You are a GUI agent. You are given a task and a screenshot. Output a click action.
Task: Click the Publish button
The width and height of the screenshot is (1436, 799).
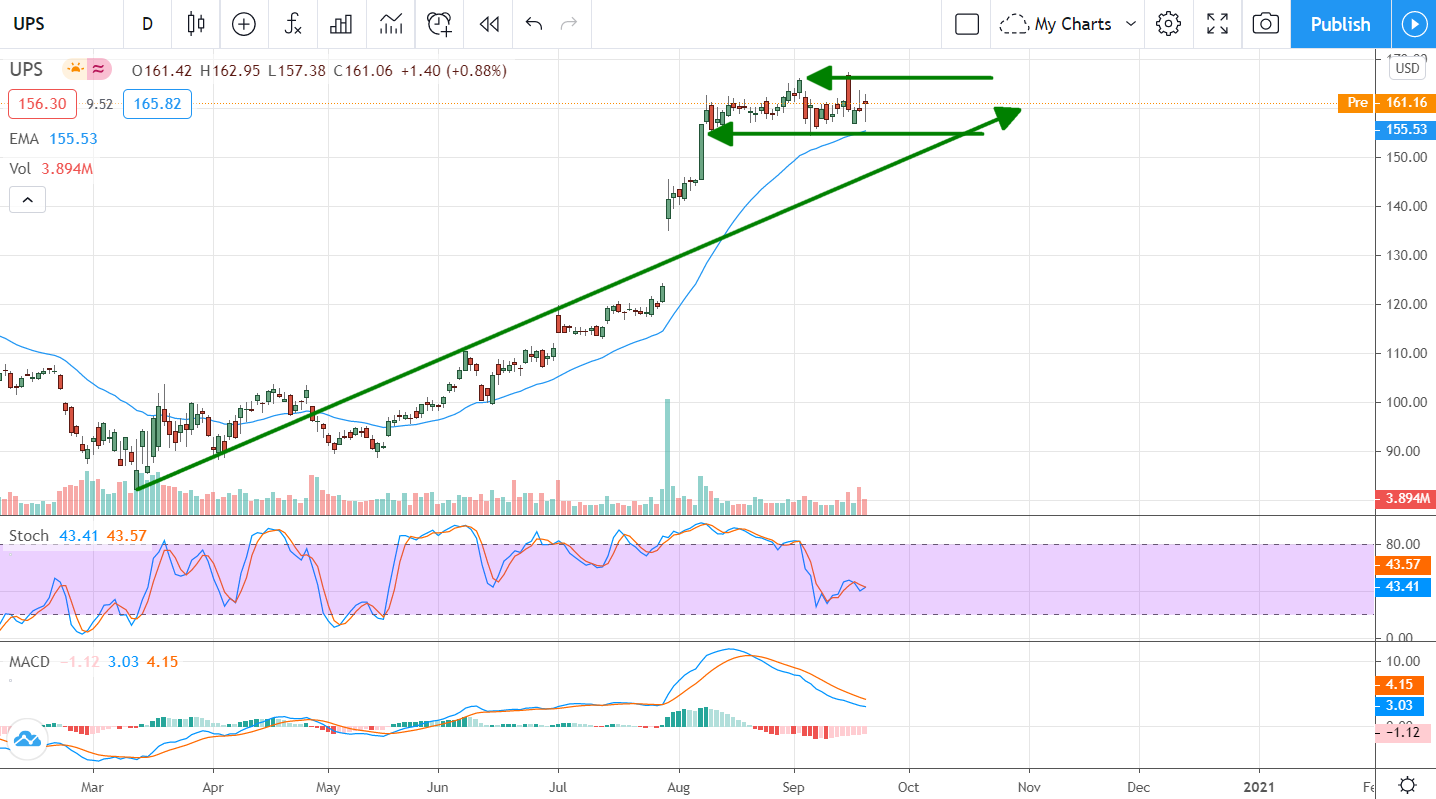pyautogui.click(x=1340, y=23)
